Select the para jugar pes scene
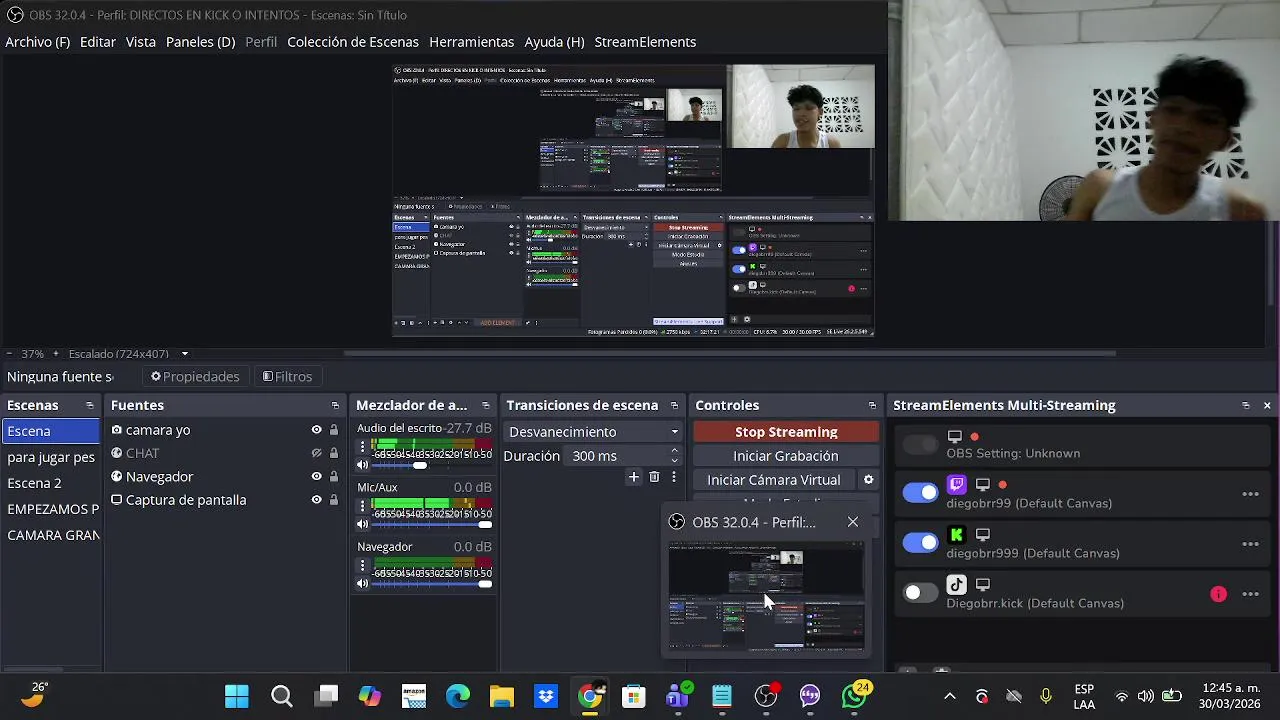 (51, 457)
